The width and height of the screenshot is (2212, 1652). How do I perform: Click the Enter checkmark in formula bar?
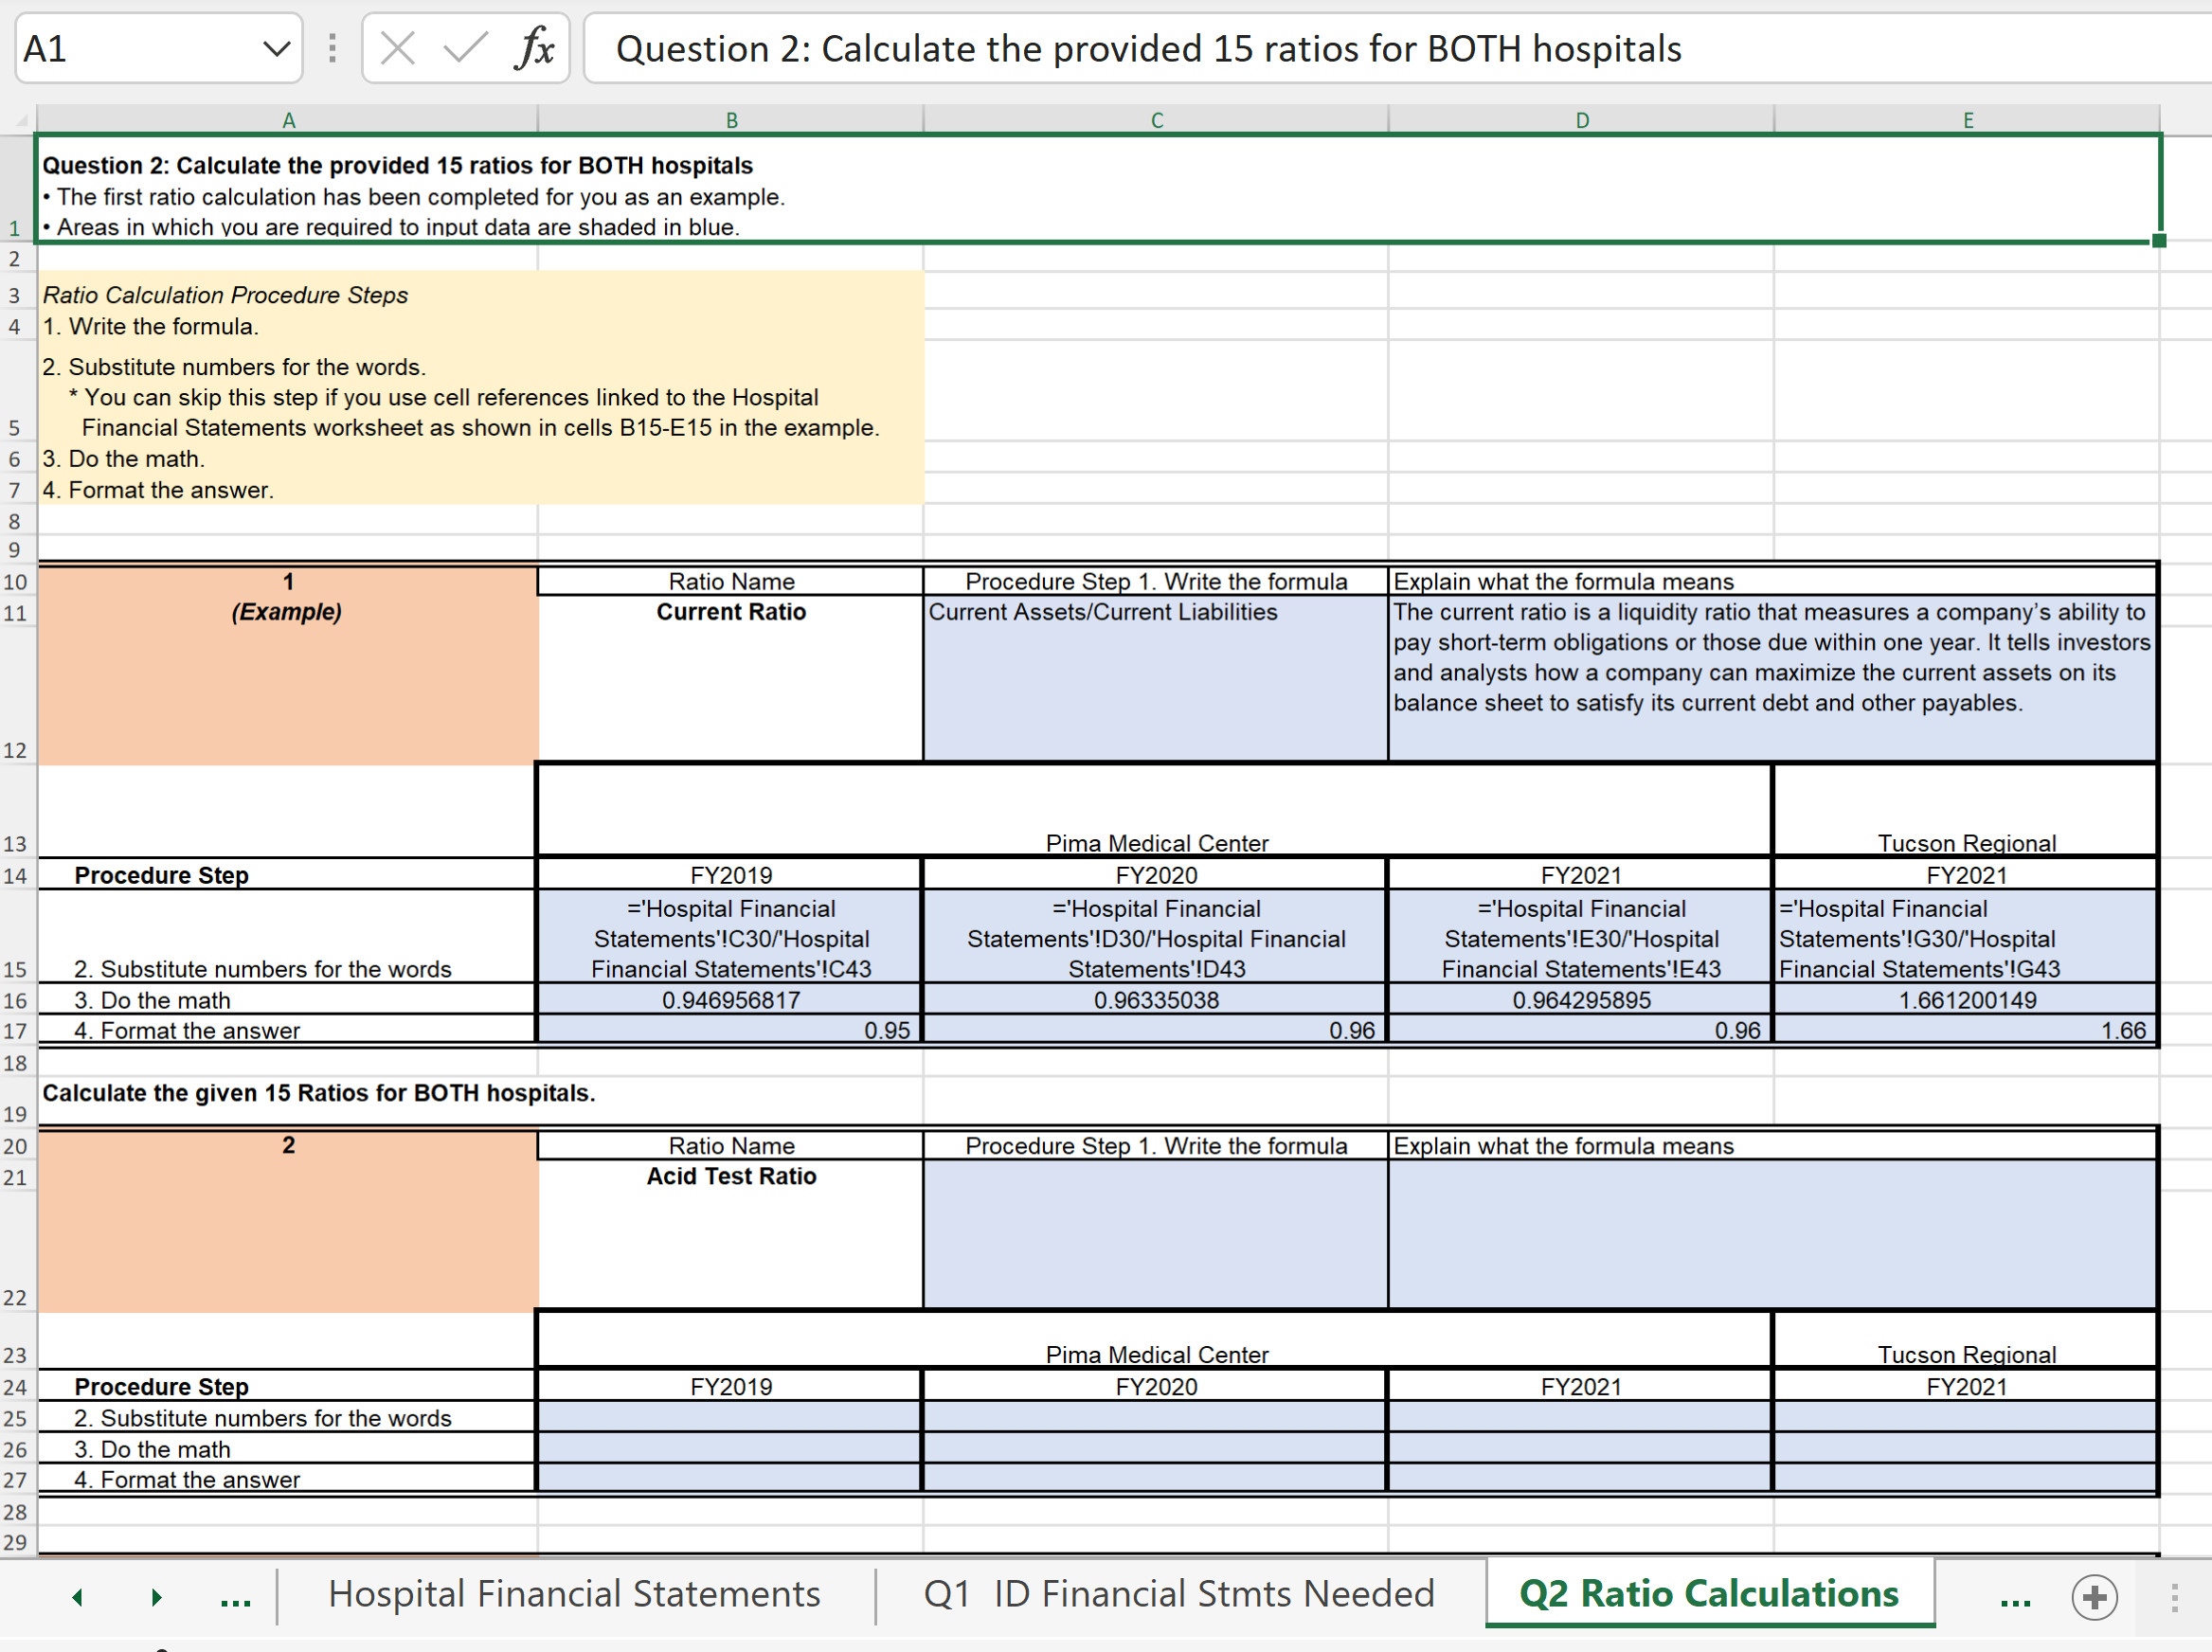click(465, 48)
